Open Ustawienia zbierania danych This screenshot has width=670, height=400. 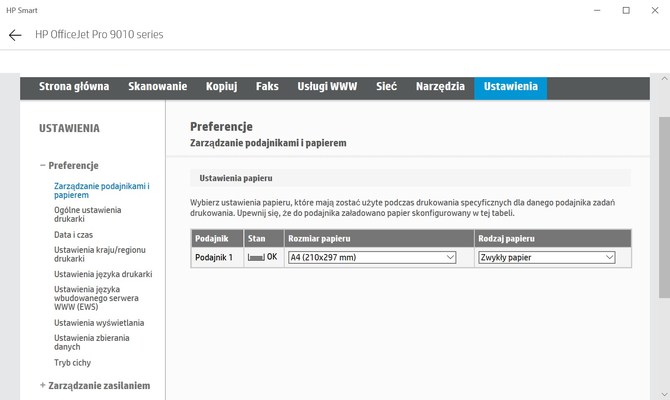coord(91,342)
